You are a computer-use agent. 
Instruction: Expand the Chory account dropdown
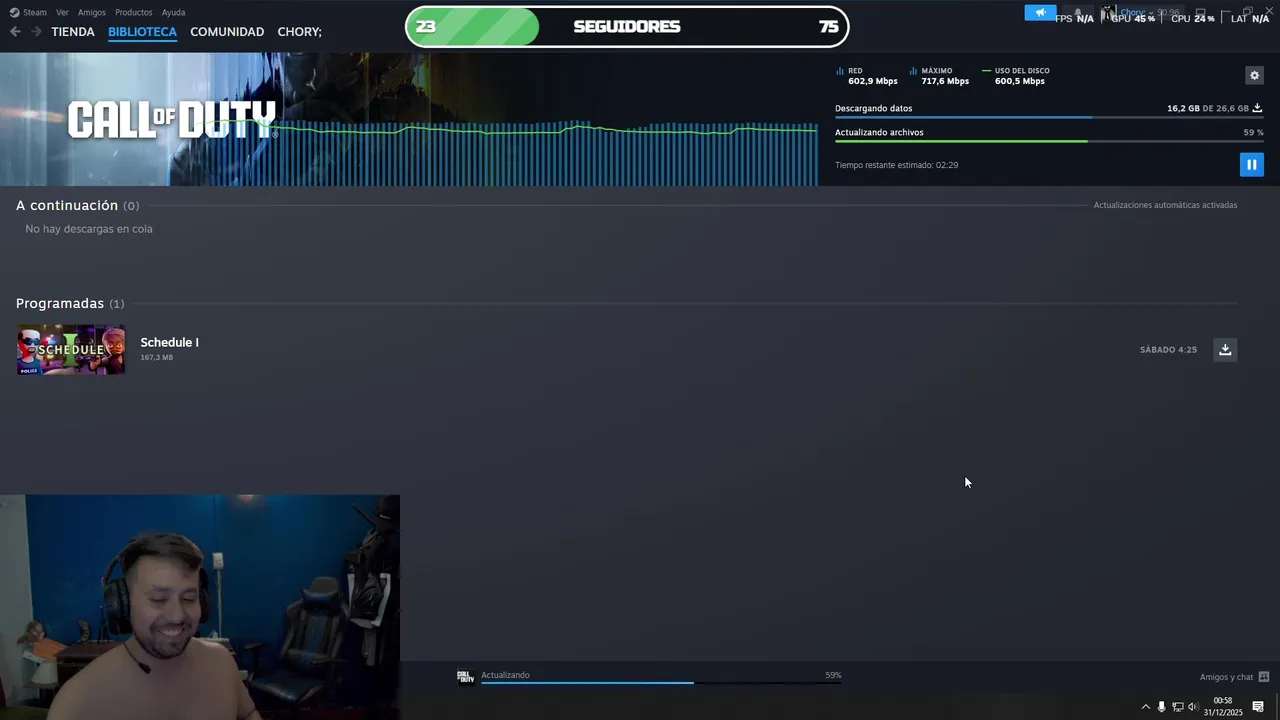click(1149, 13)
